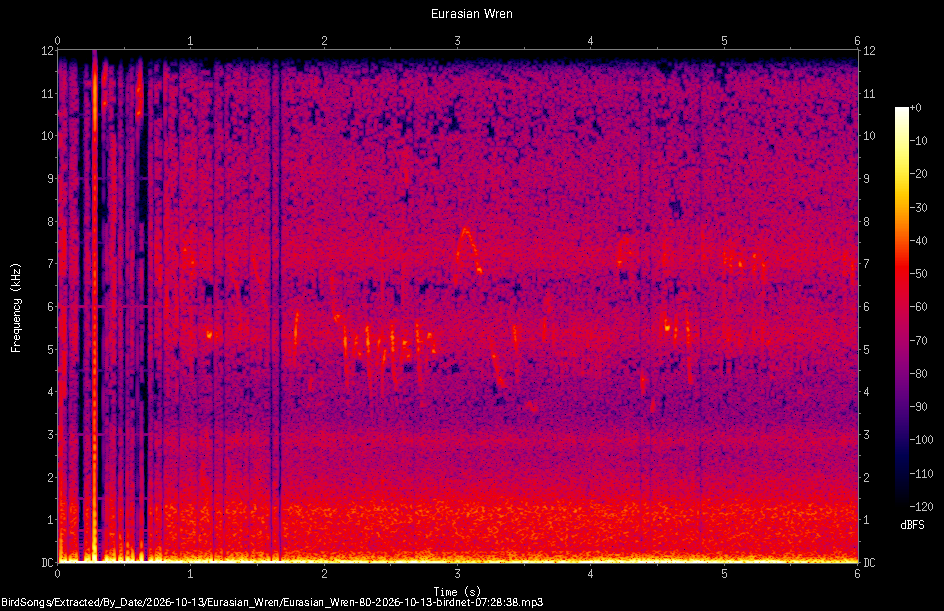
Task: Click "3" on the bottom time axis
Action: pyautogui.click(x=458, y=574)
